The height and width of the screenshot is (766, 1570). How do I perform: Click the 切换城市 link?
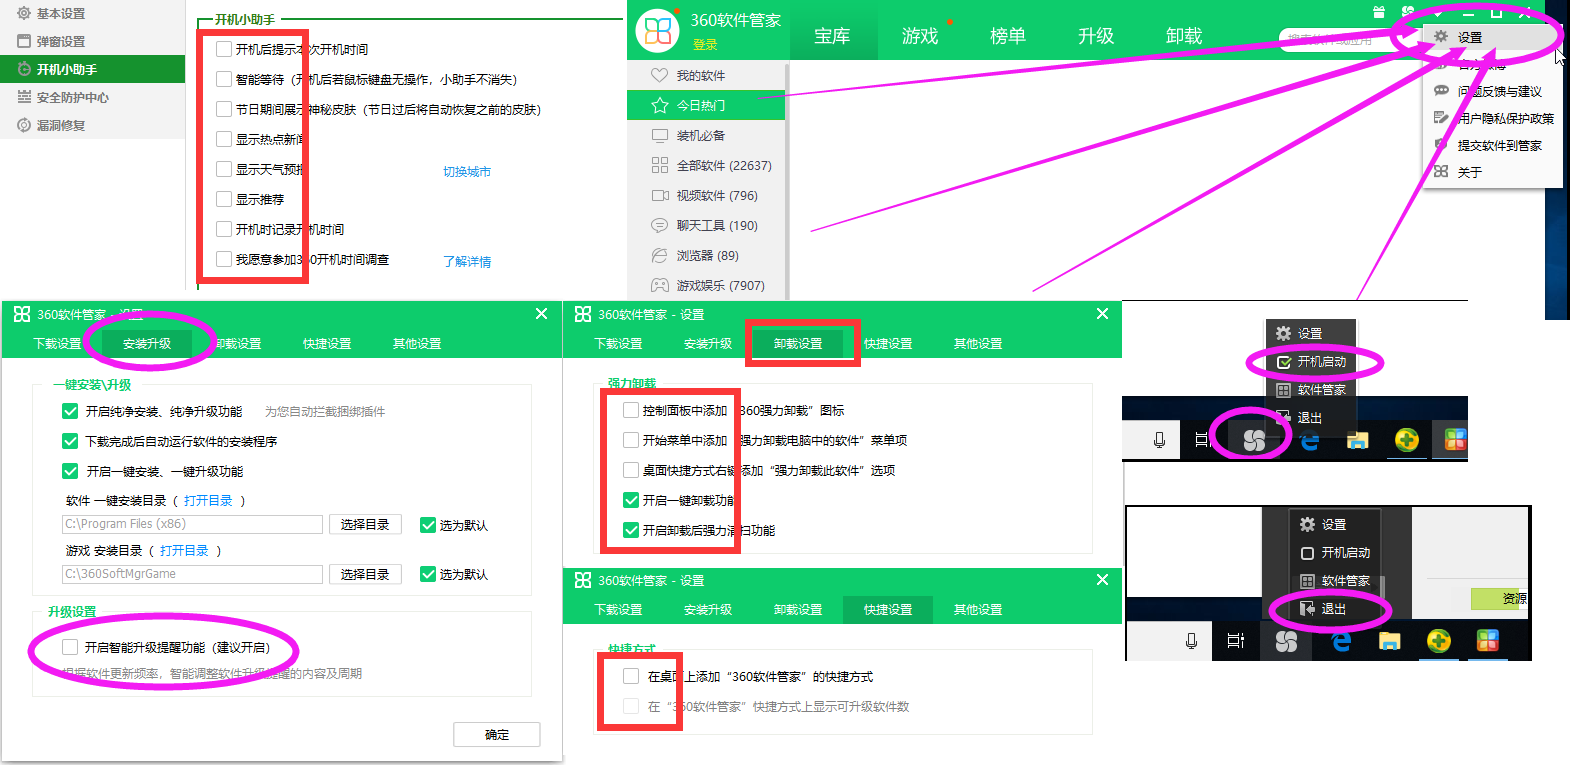(467, 171)
